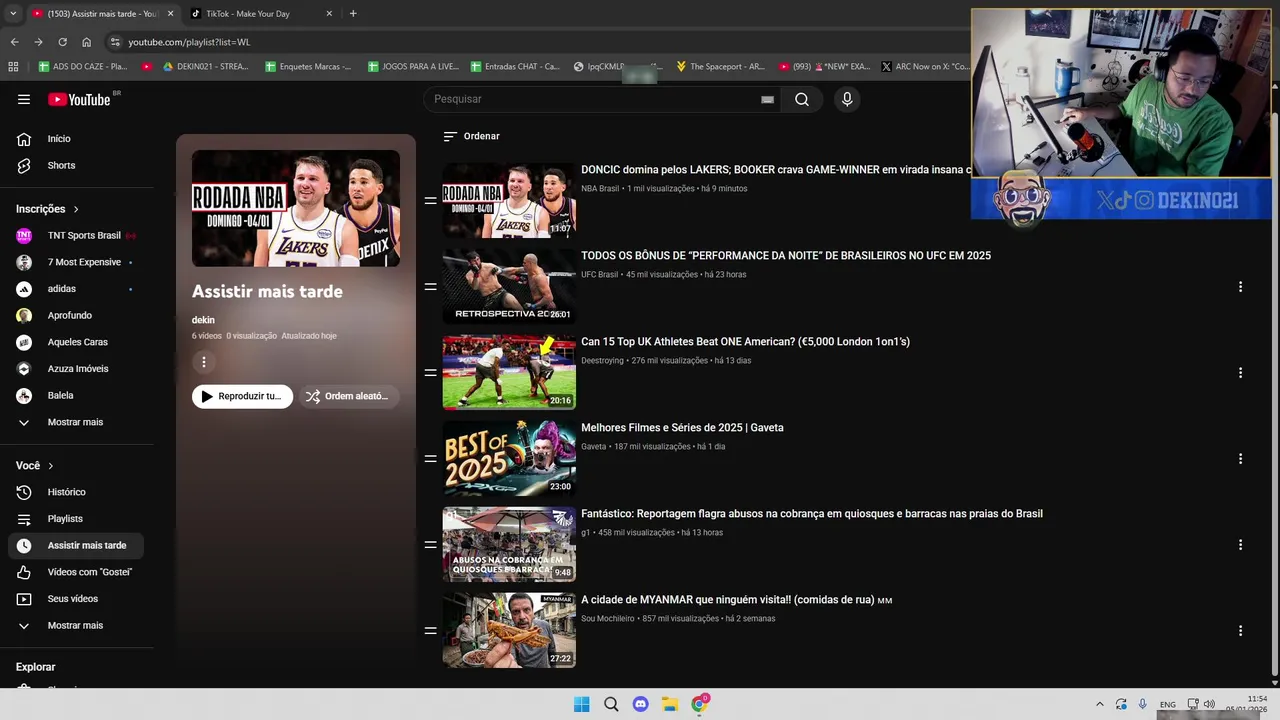This screenshot has width=1280, height=720.
Task: Open a new browser tab
Action: (x=353, y=14)
